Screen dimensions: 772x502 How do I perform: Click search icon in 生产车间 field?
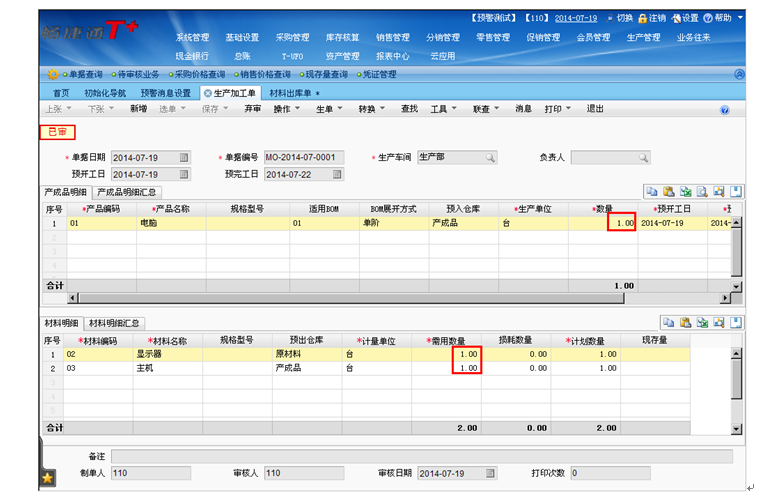coord(490,158)
